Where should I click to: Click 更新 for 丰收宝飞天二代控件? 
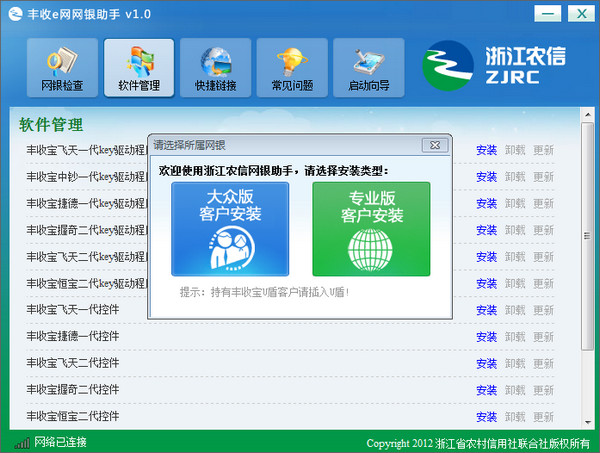[543, 362]
